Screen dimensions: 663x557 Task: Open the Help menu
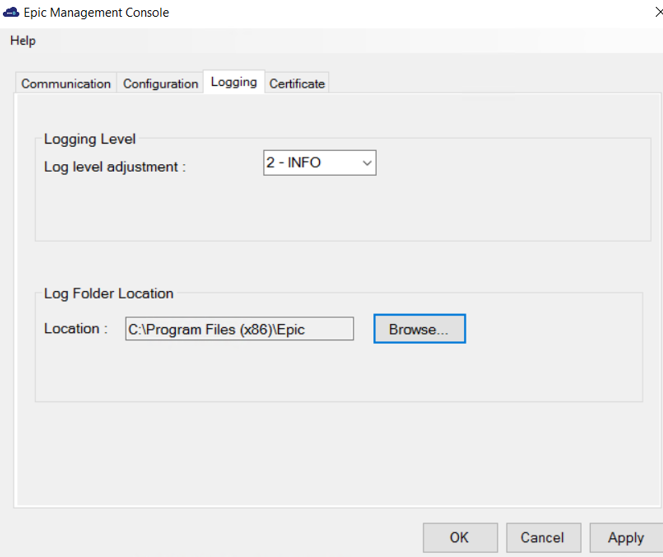pyautogui.click(x=23, y=41)
